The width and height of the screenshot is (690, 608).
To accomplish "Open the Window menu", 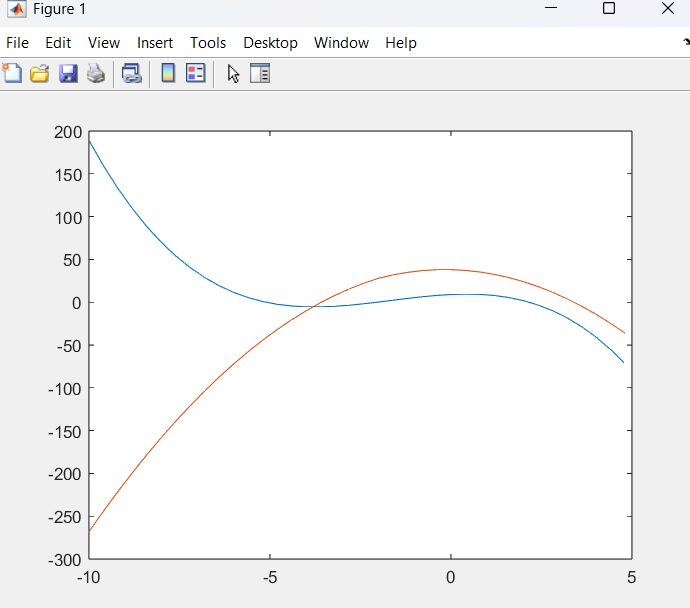I will [341, 43].
